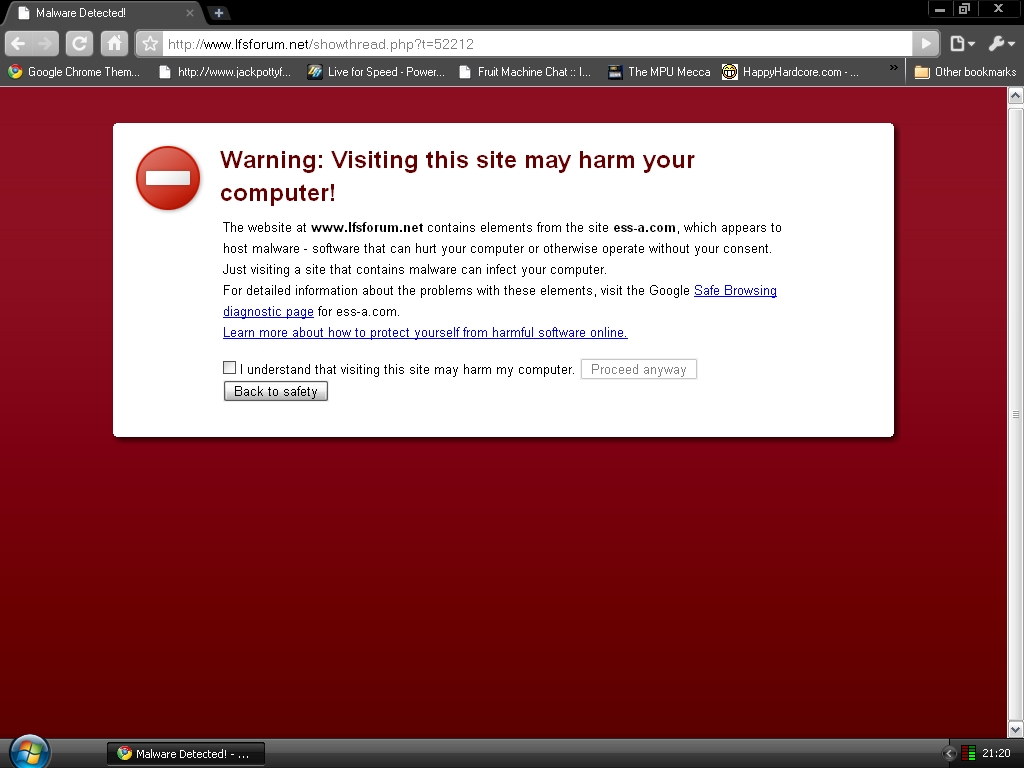Click the address bar URL field

coord(536,44)
